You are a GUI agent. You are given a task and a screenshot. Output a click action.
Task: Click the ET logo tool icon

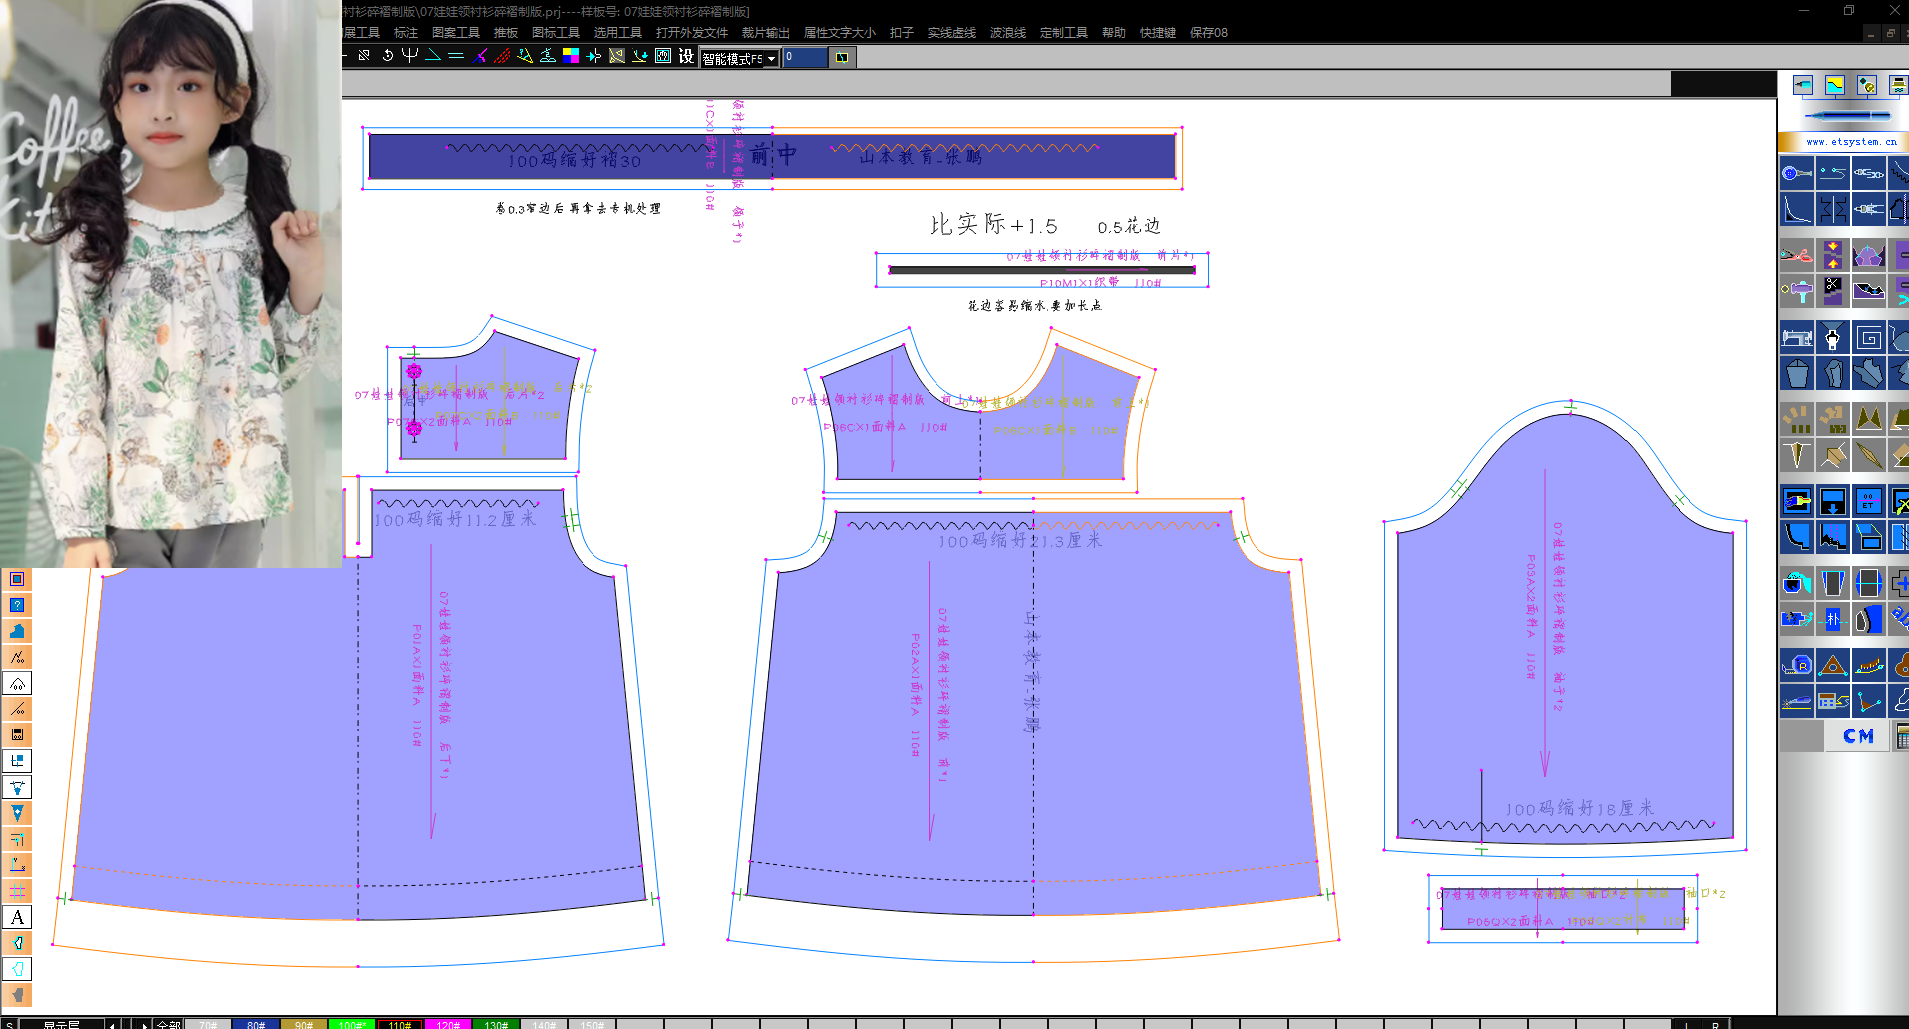click(1868, 501)
